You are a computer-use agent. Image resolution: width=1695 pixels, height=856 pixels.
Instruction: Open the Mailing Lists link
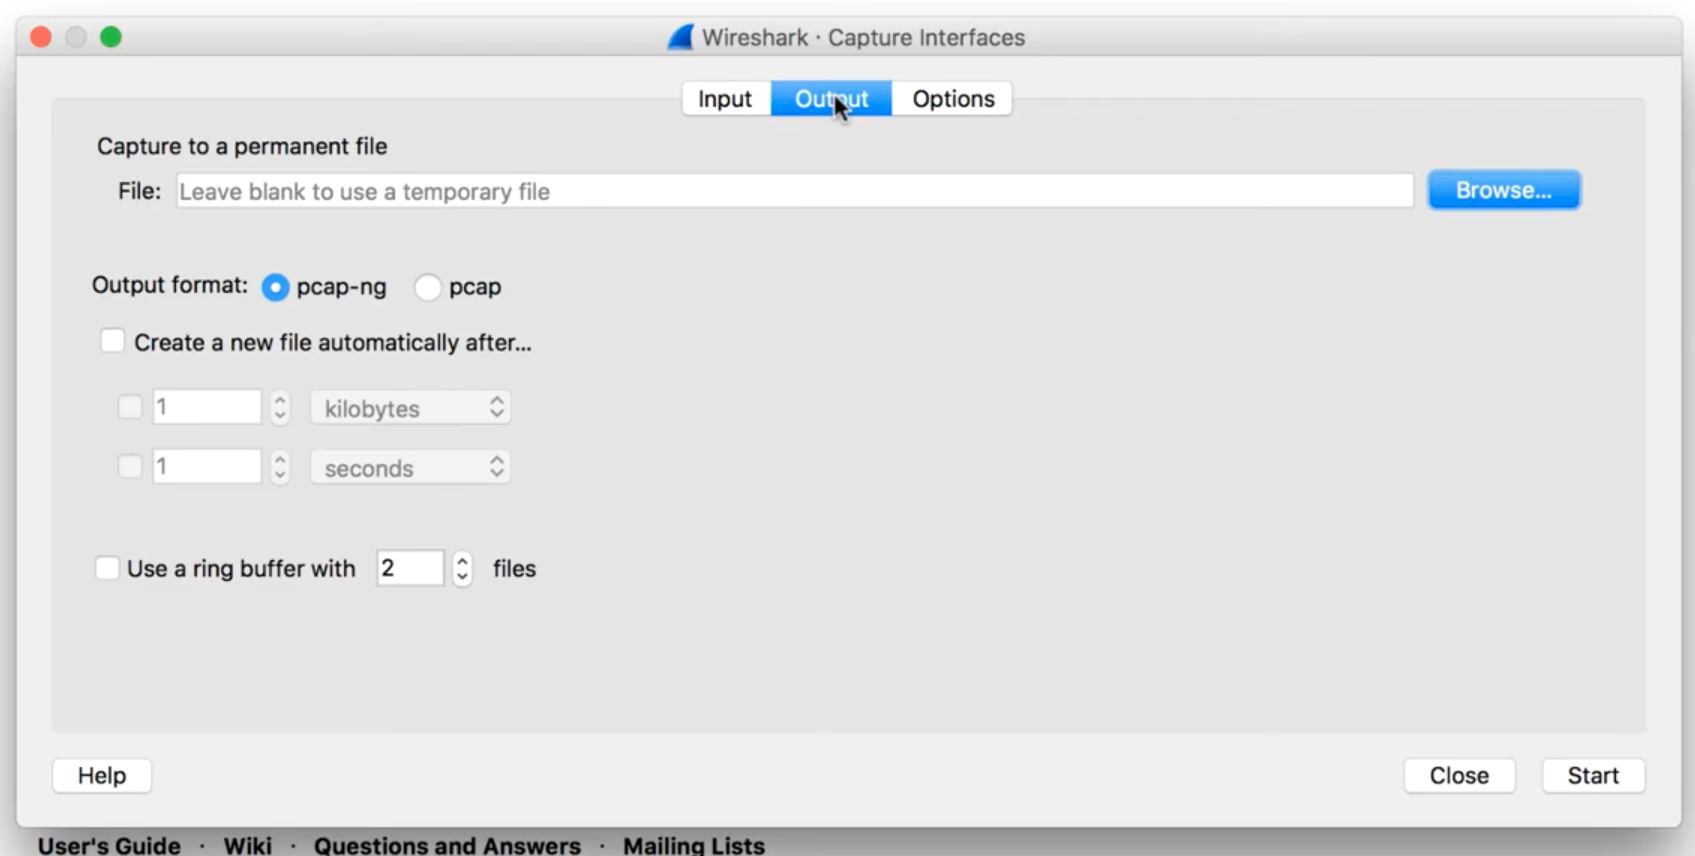pyautogui.click(x=694, y=845)
